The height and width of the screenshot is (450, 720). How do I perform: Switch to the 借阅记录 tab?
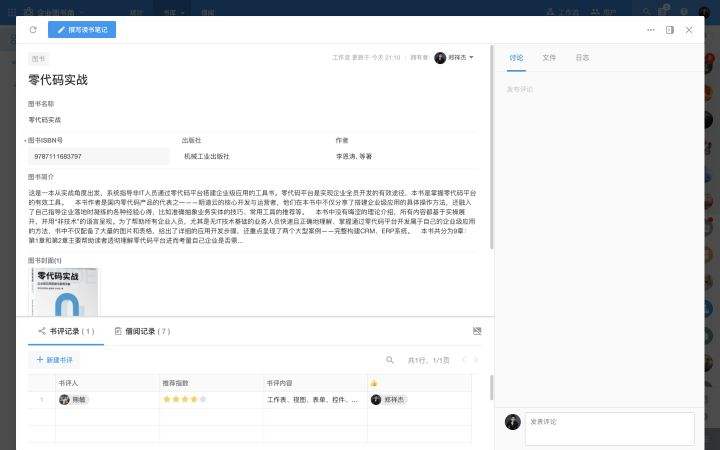[142, 331]
